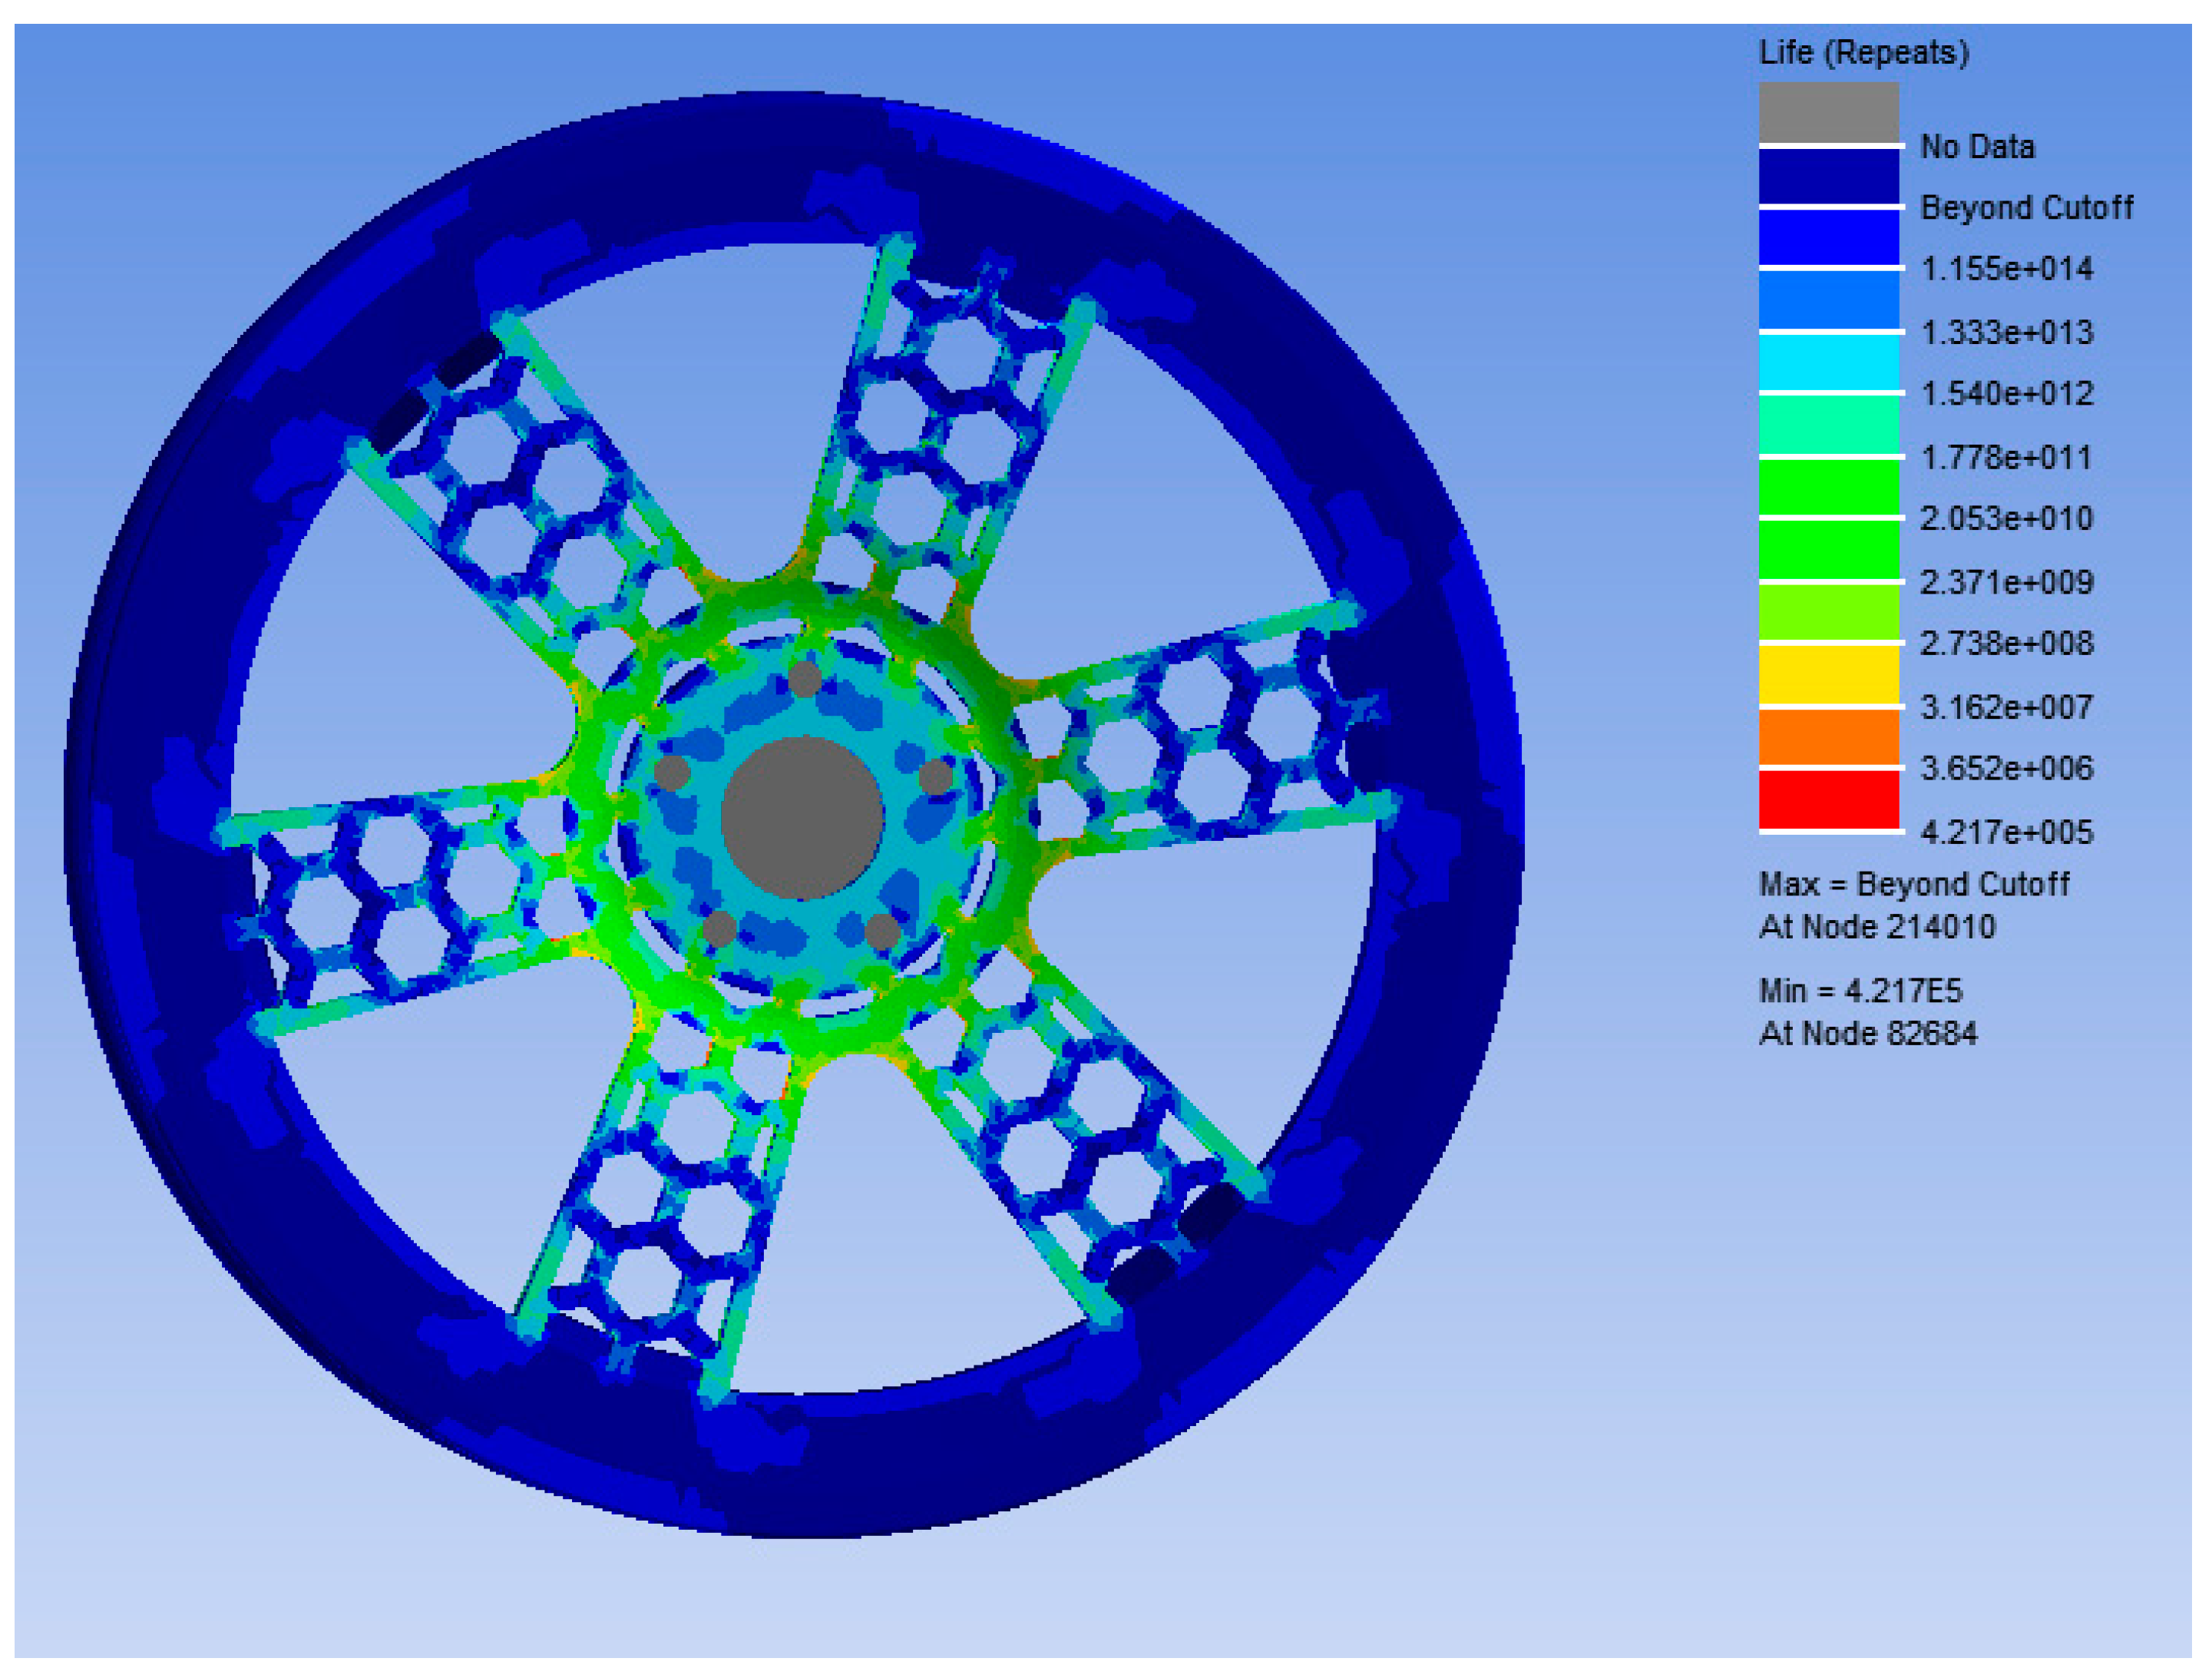
Task: Click the Beyond Cutoff legend label
Action: (x=2026, y=208)
